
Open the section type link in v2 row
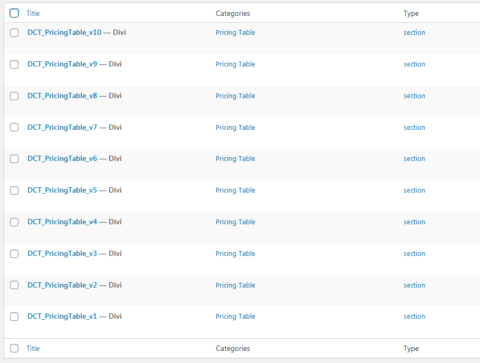414,285
